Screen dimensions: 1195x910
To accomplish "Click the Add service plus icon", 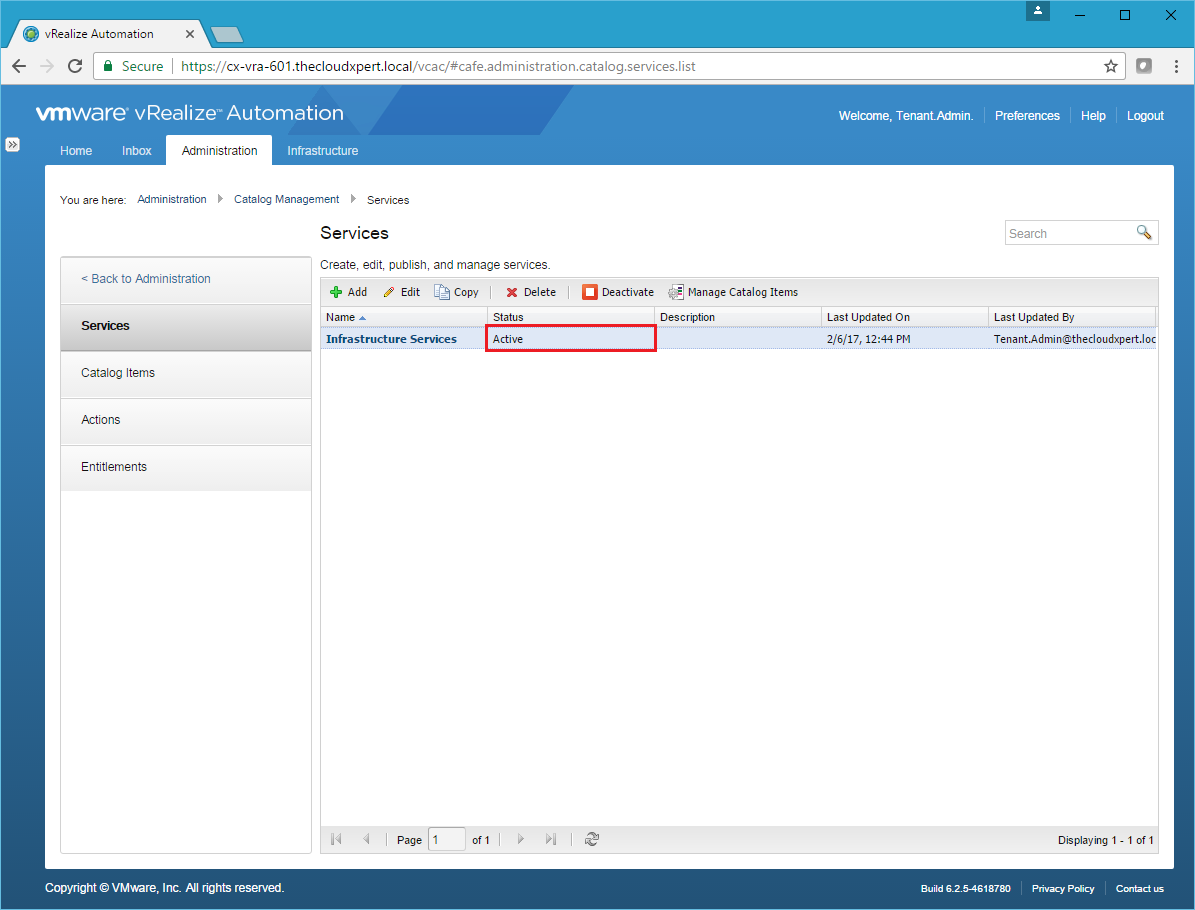I will tap(336, 292).
